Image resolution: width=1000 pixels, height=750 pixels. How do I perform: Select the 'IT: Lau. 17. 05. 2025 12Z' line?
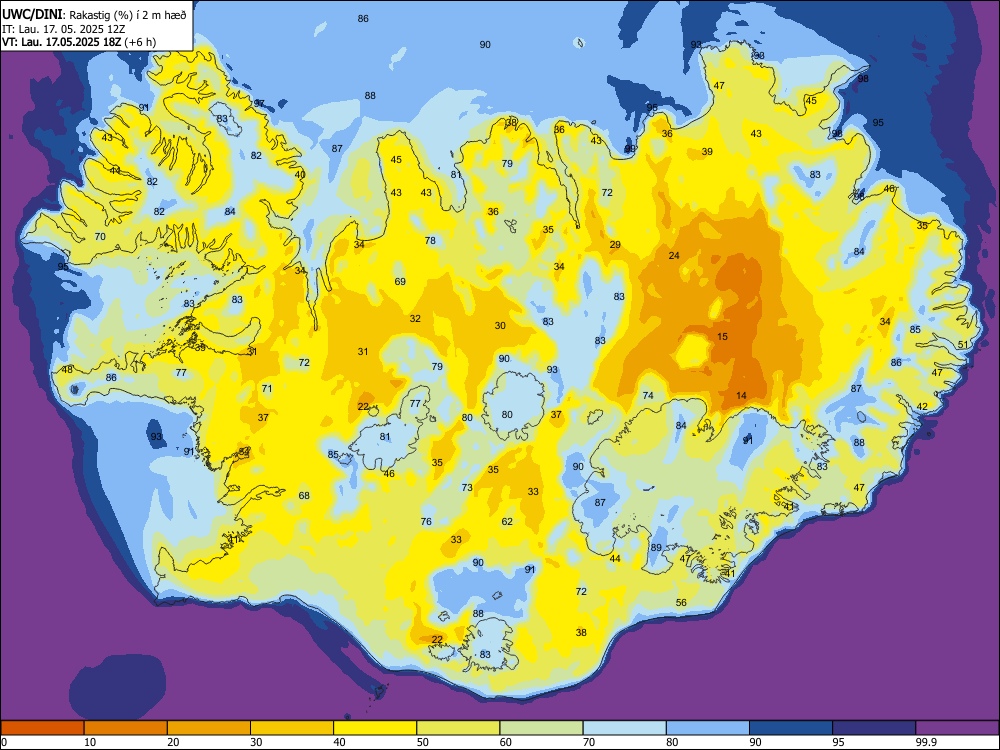(64, 29)
